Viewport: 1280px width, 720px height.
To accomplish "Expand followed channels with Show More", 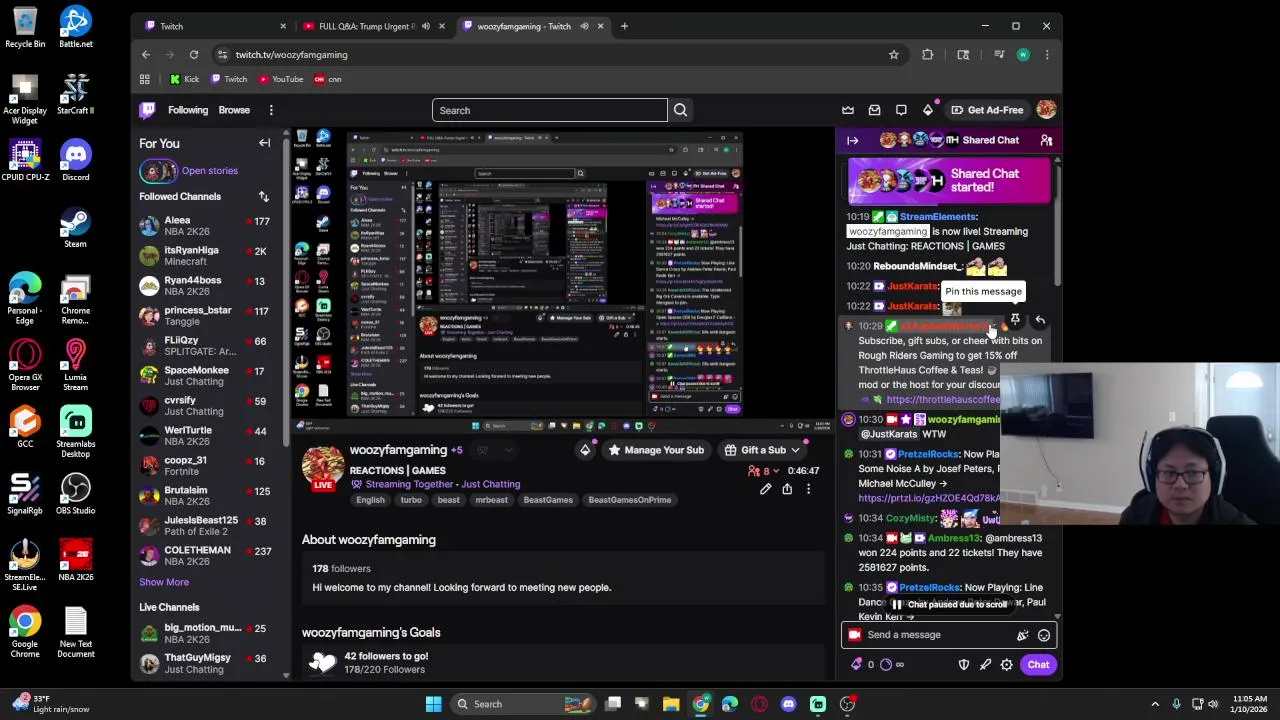I will [164, 582].
